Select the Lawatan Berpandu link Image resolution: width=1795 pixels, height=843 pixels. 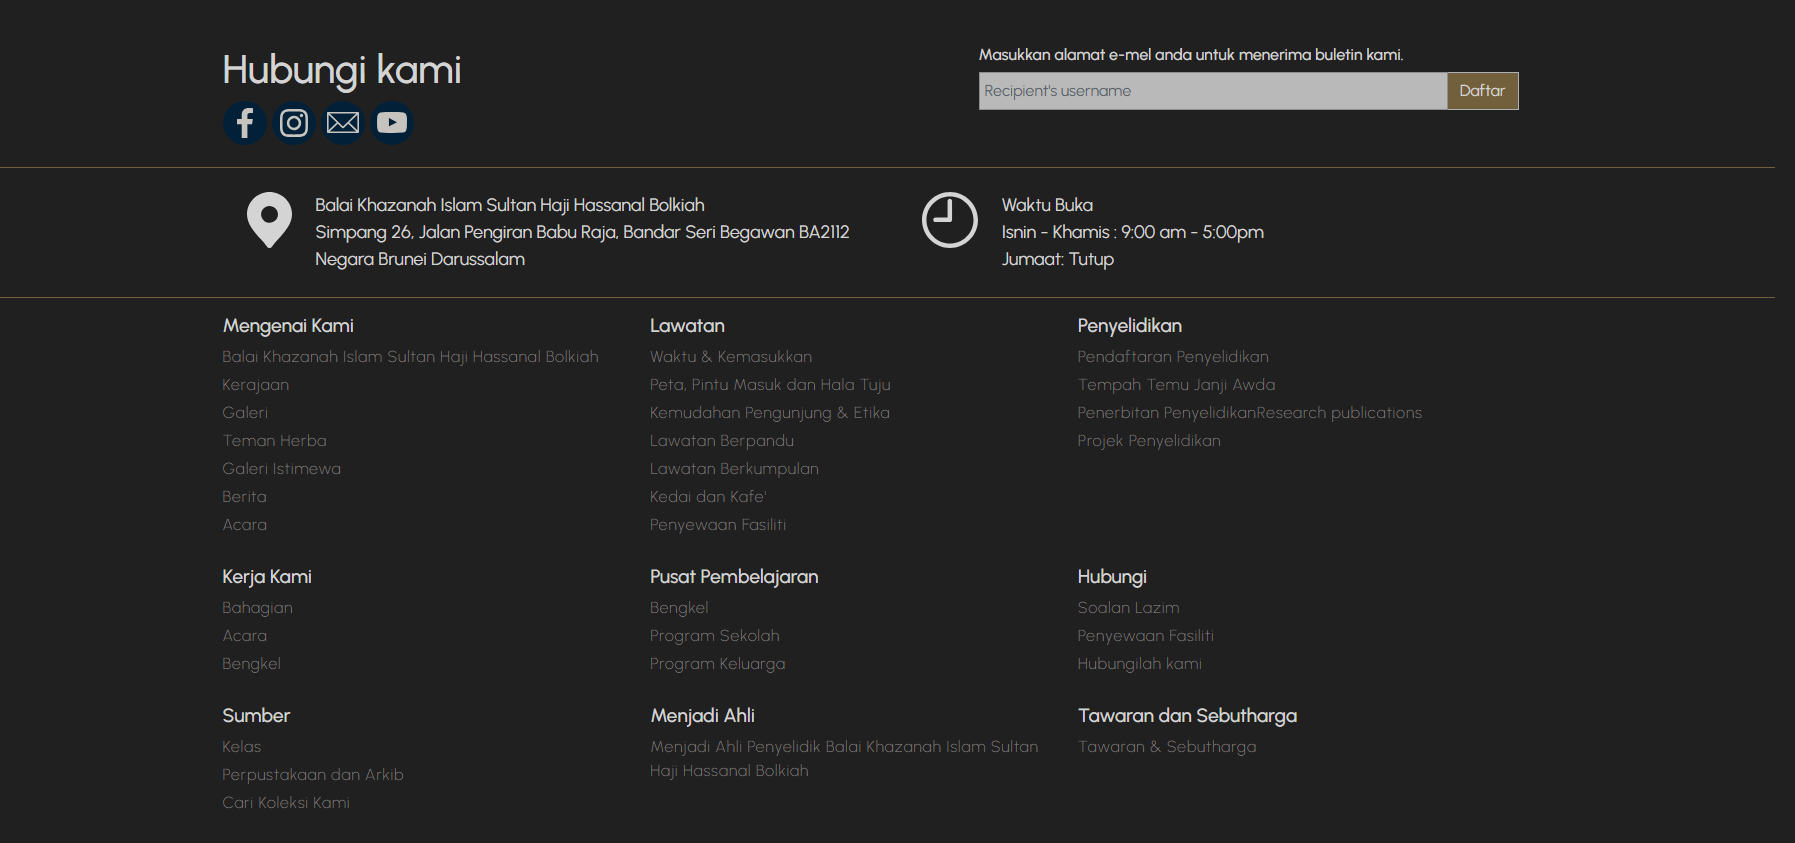pyautogui.click(x=721, y=441)
